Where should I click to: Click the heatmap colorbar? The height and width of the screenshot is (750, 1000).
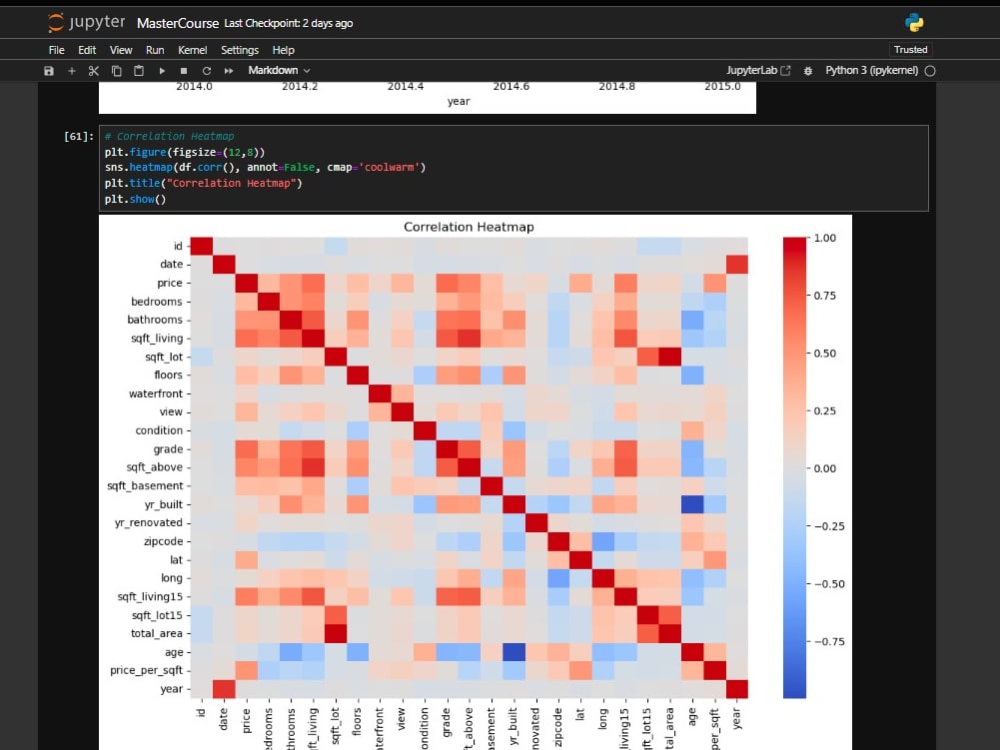tap(794, 467)
